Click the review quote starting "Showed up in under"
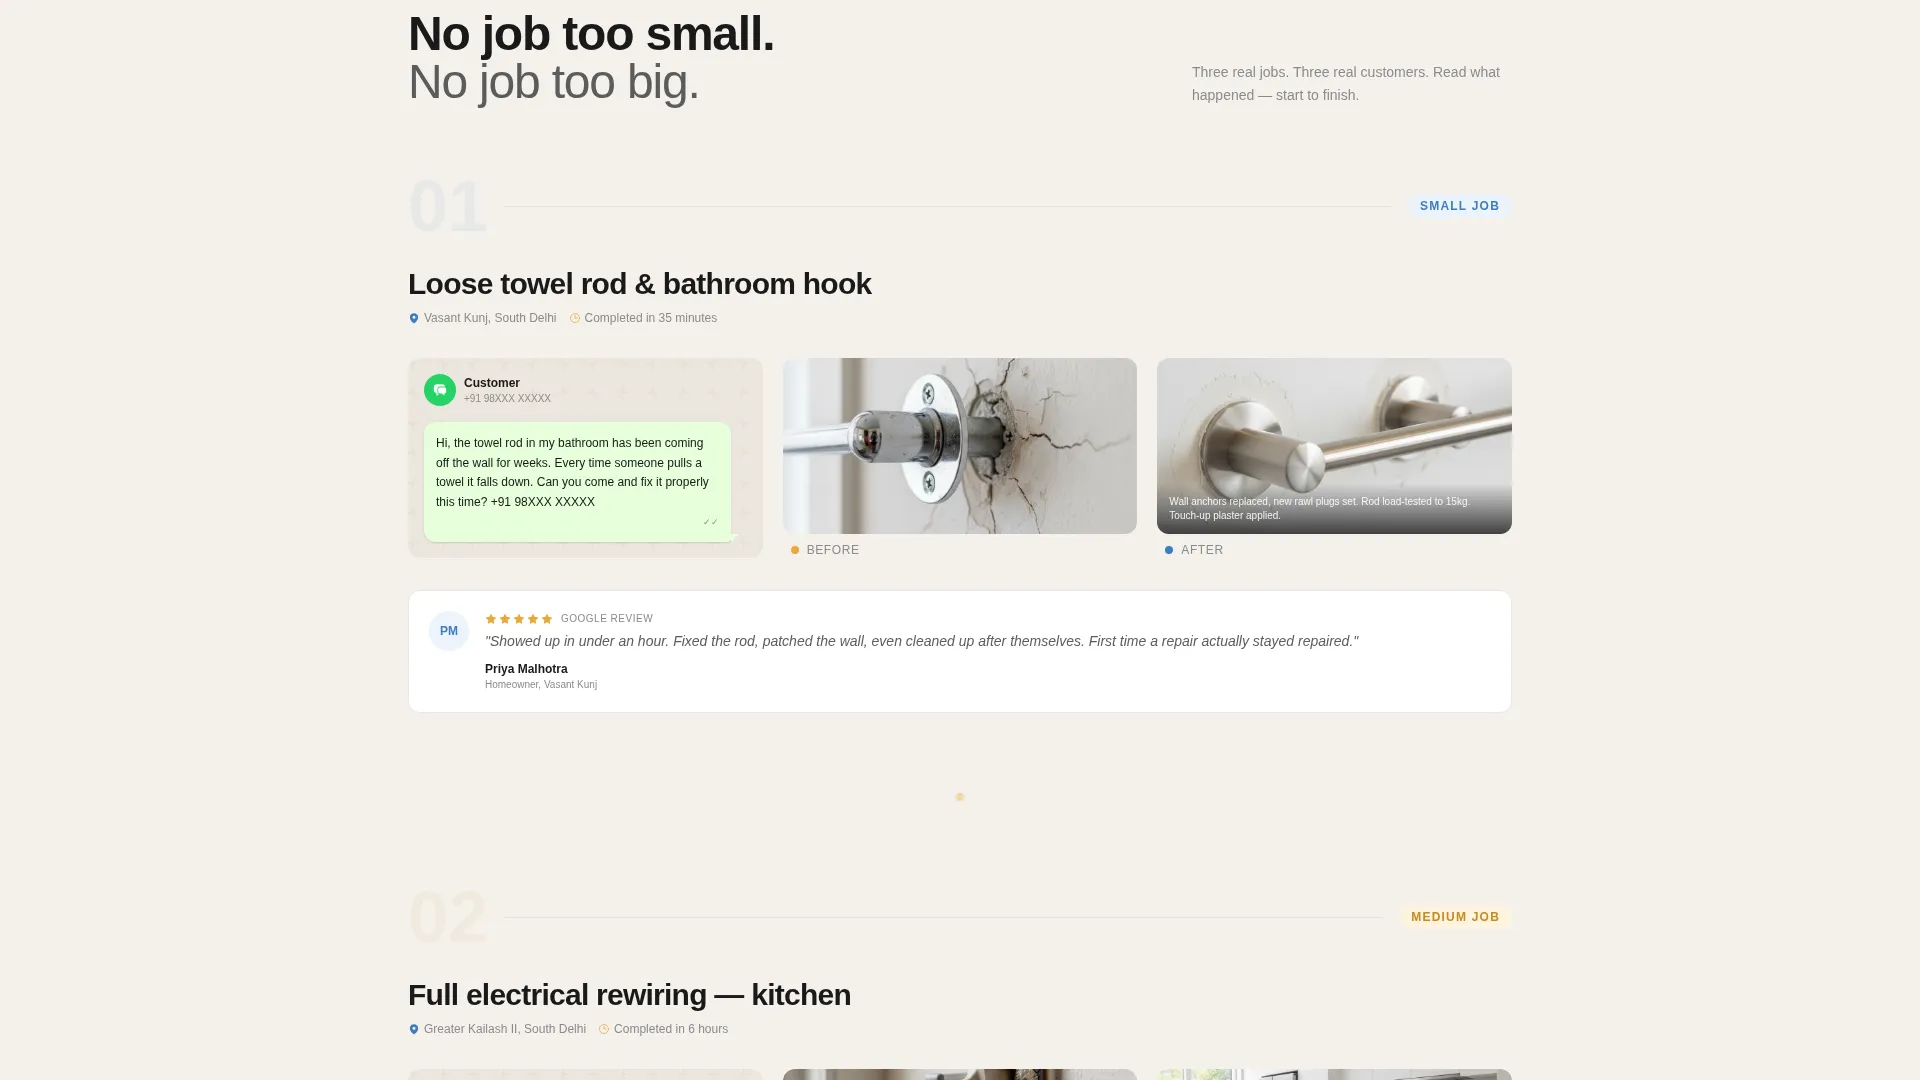The height and width of the screenshot is (1080, 1920). click(x=922, y=641)
